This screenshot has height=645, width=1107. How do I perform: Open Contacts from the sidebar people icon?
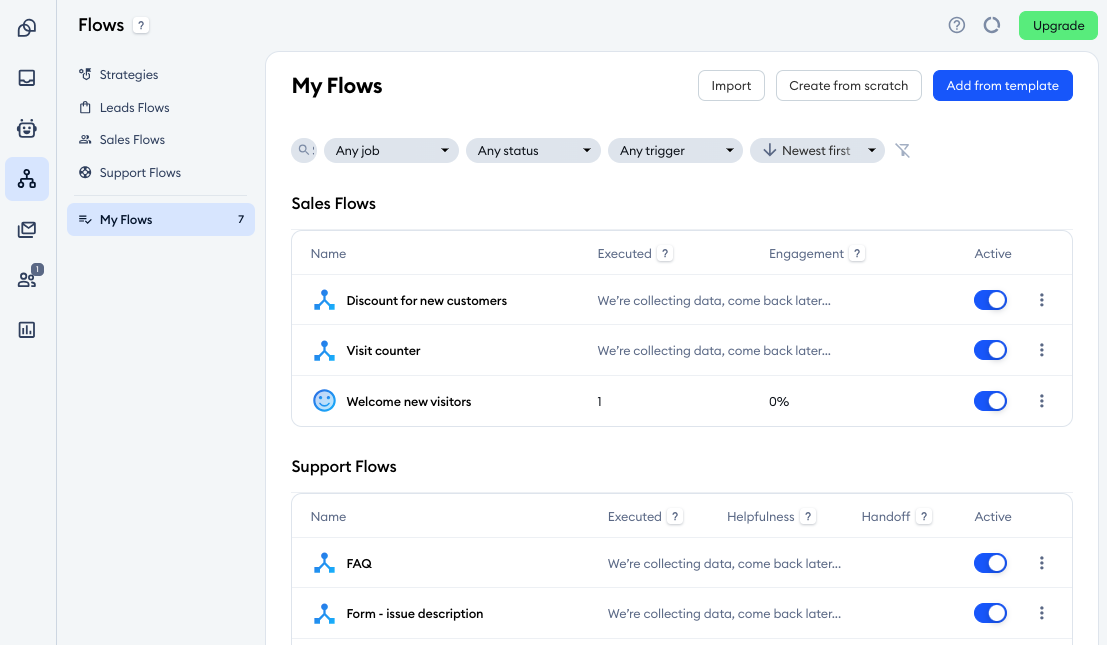(27, 279)
